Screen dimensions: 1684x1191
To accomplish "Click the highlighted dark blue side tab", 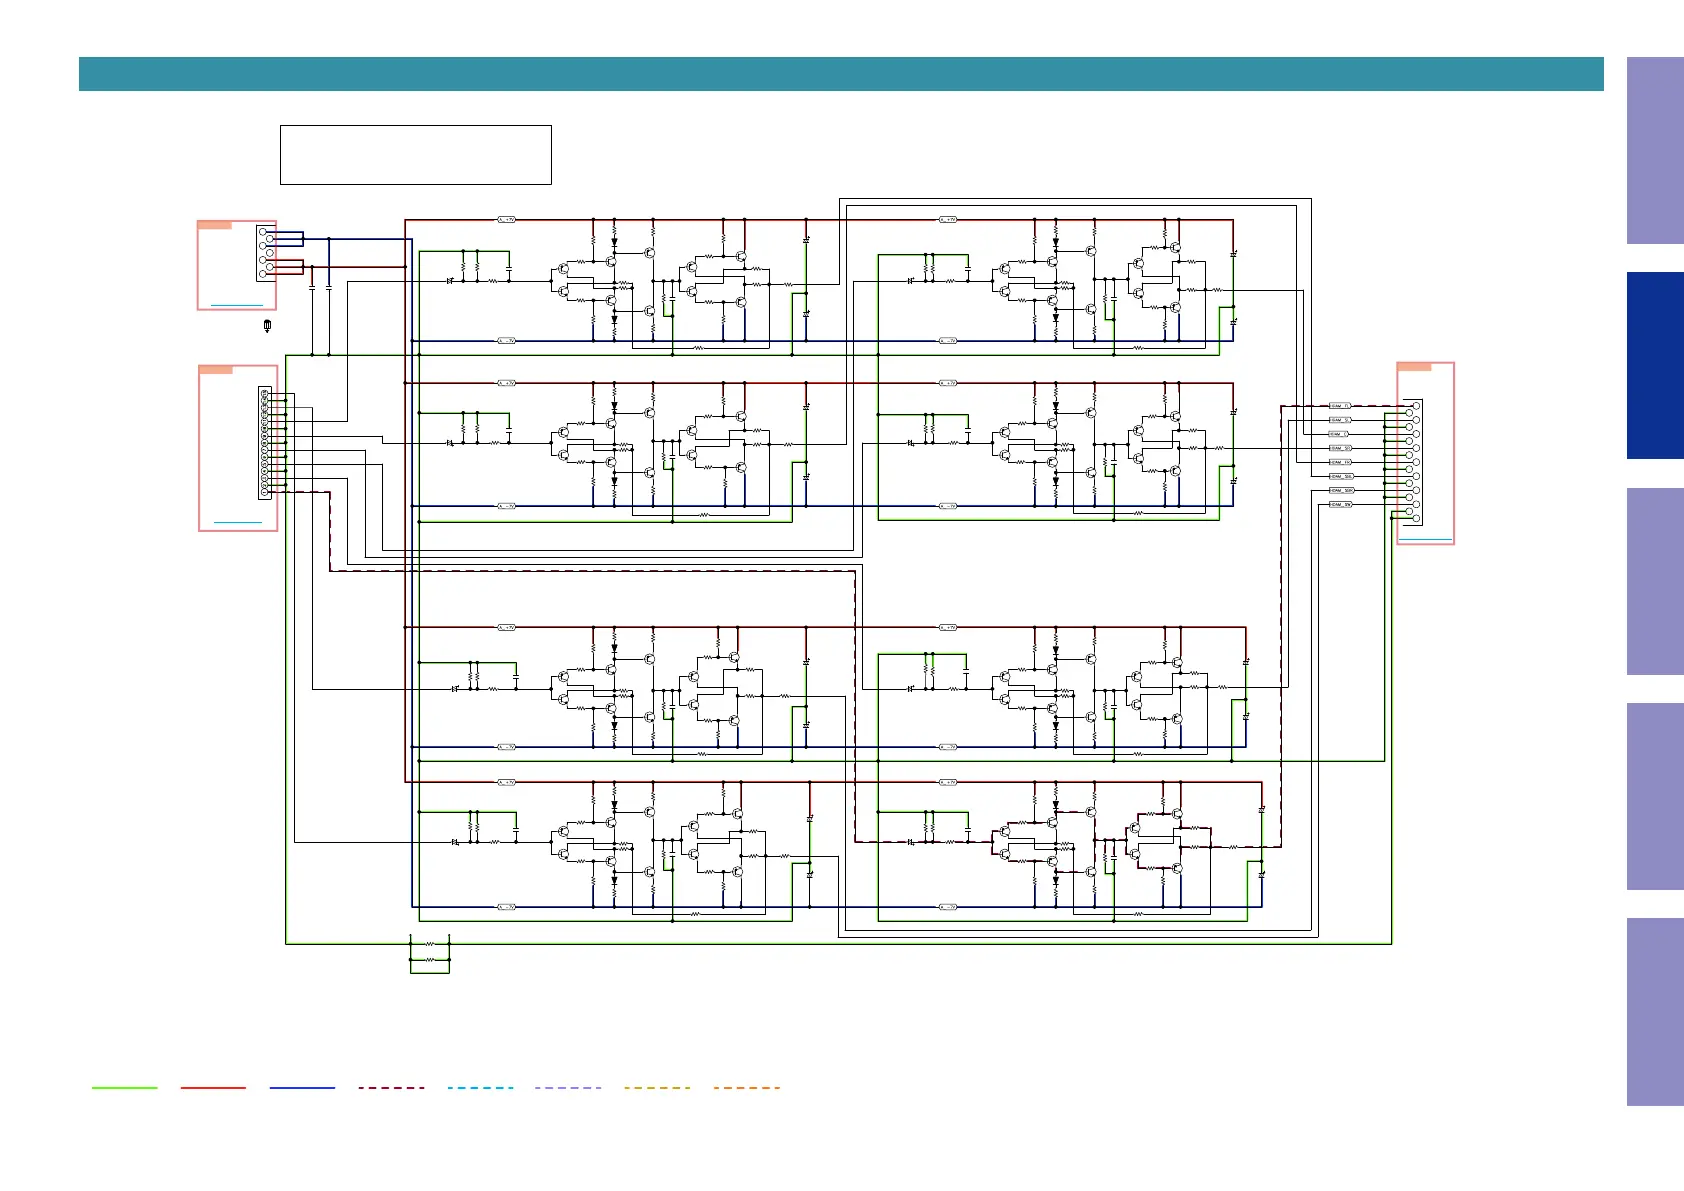I will pyautogui.click(x=1654, y=366).
